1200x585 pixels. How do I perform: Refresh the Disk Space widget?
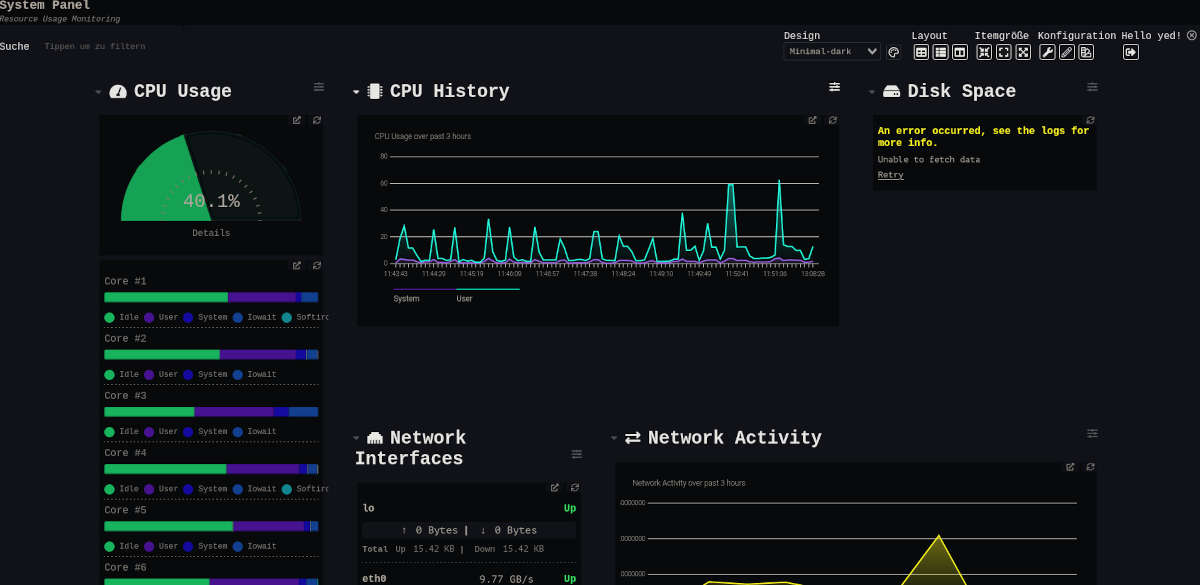pos(1091,120)
